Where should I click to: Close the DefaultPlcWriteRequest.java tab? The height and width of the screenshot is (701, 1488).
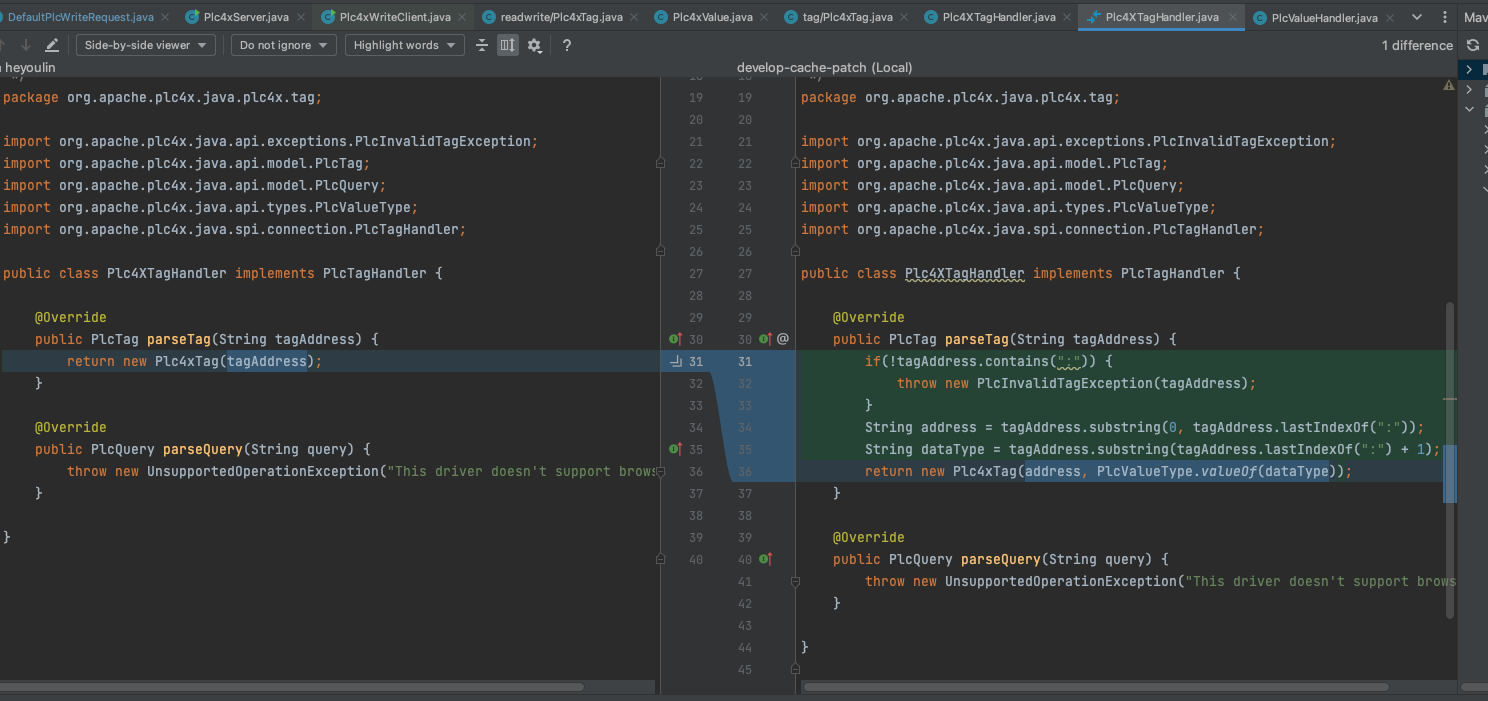166,17
